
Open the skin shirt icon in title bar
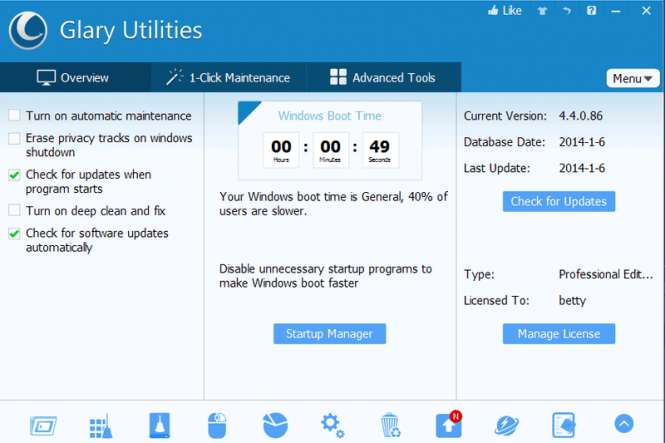pyautogui.click(x=542, y=11)
